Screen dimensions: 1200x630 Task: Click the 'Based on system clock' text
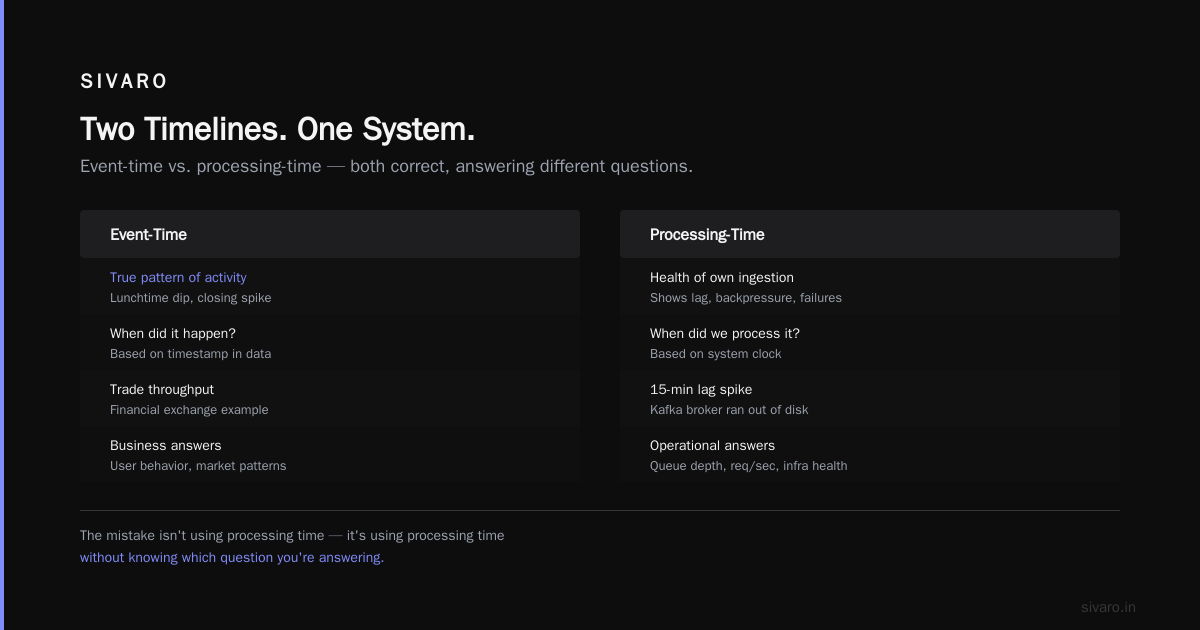(x=716, y=354)
